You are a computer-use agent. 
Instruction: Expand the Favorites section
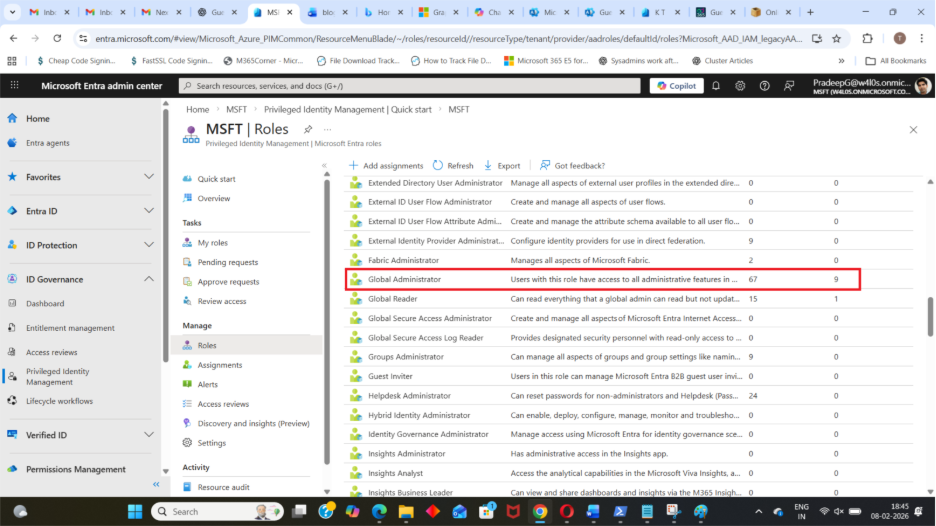148,177
